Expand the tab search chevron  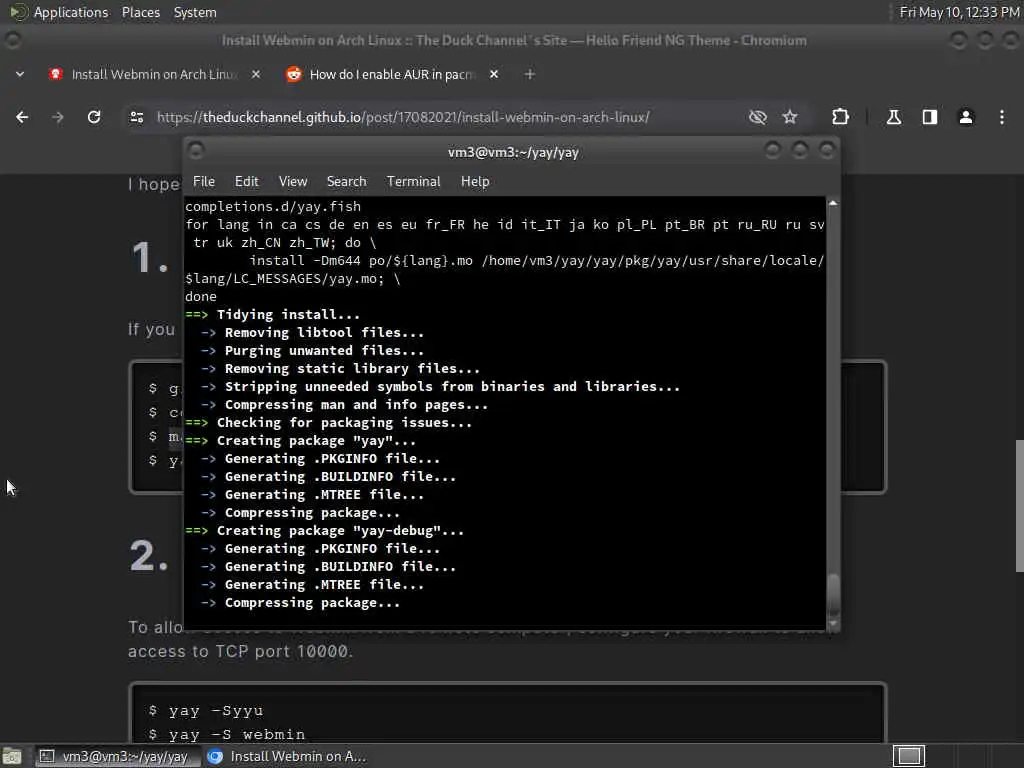click(x=20, y=74)
